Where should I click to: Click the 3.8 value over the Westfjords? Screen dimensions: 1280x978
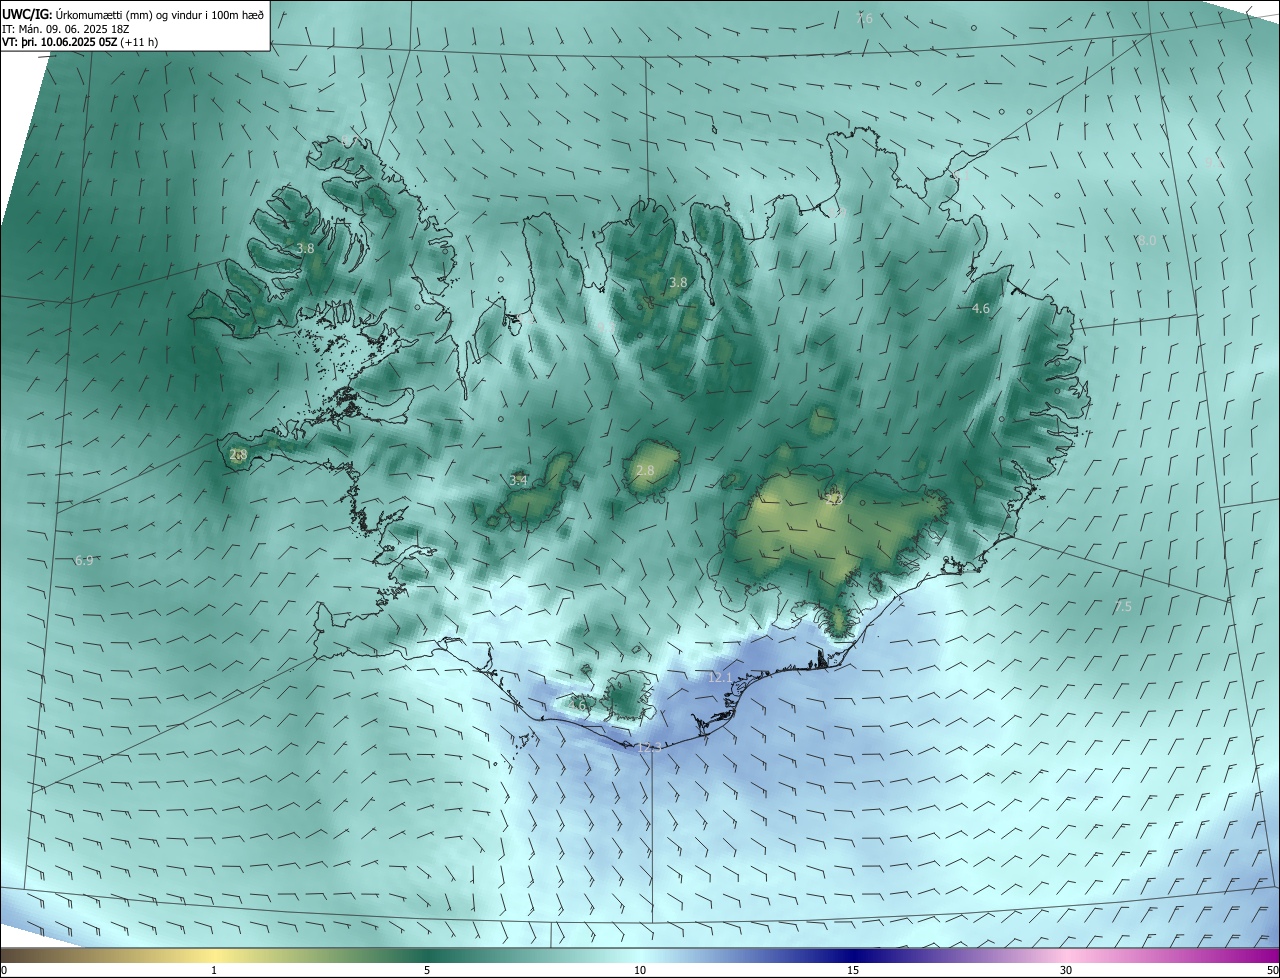point(306,248)
